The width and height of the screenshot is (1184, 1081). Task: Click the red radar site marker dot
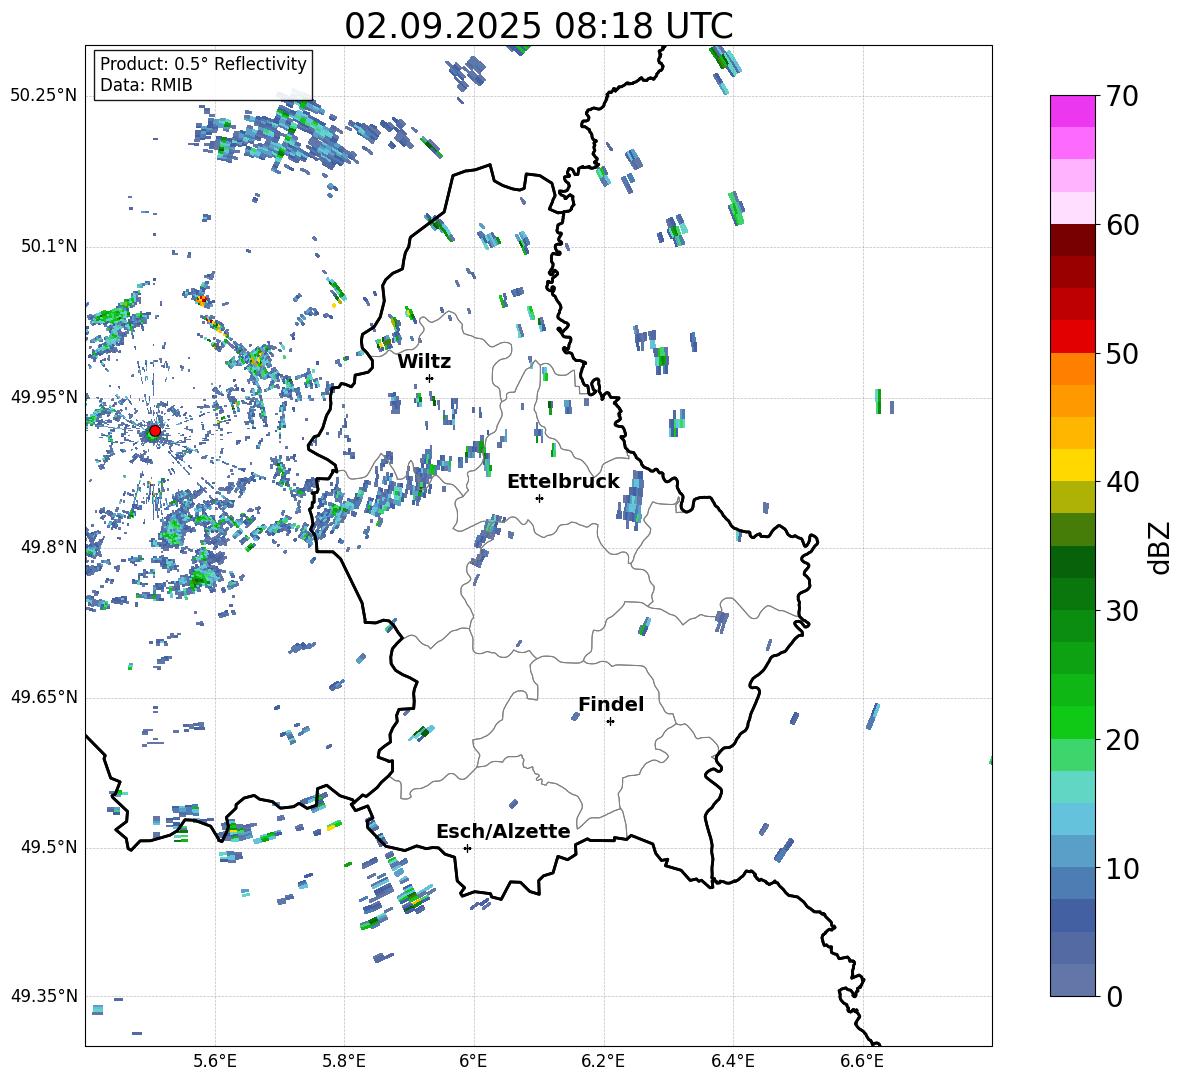[x=155, y=431]
